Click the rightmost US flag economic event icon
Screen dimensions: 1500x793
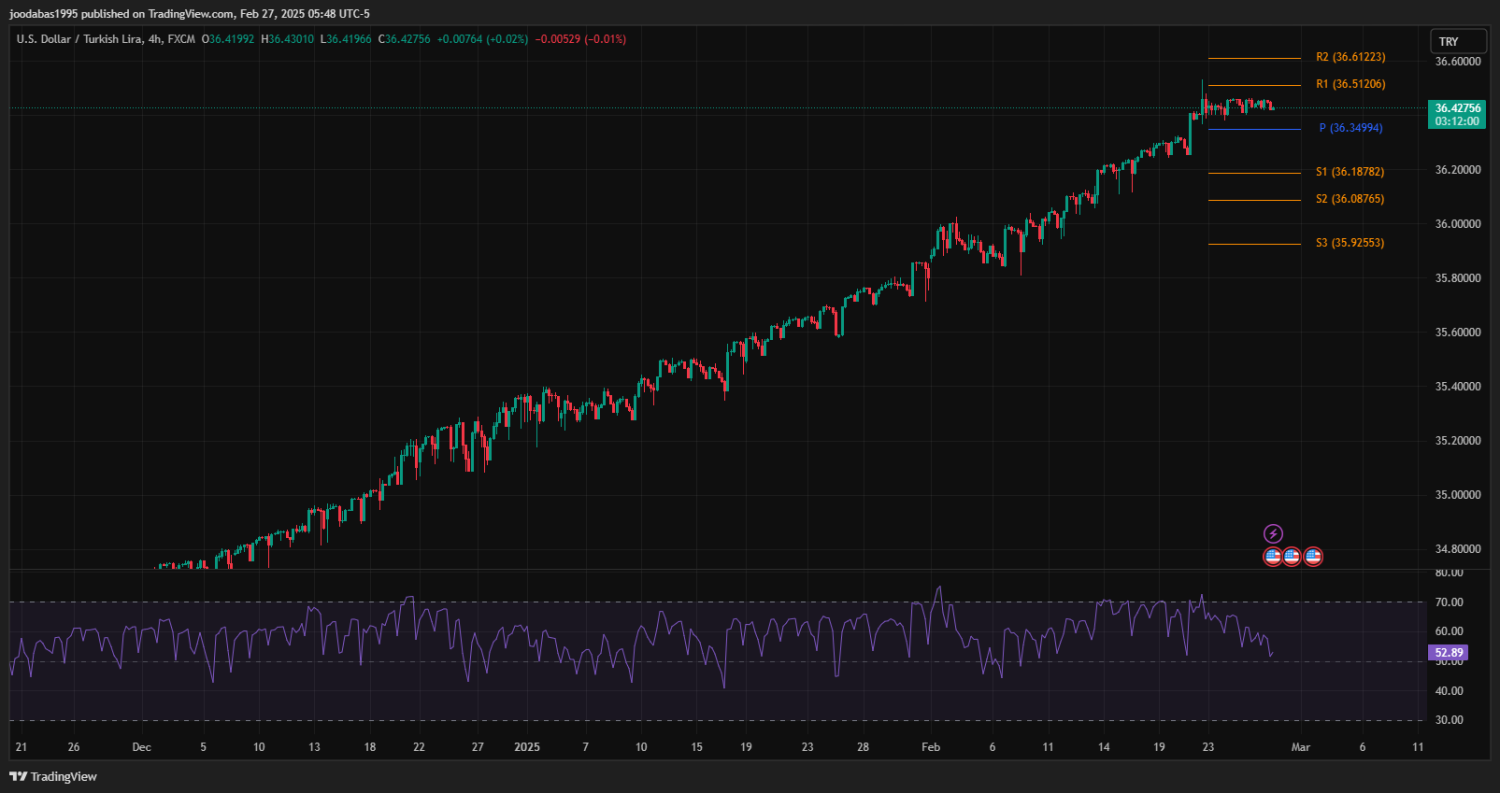[x=1313, y=556]
